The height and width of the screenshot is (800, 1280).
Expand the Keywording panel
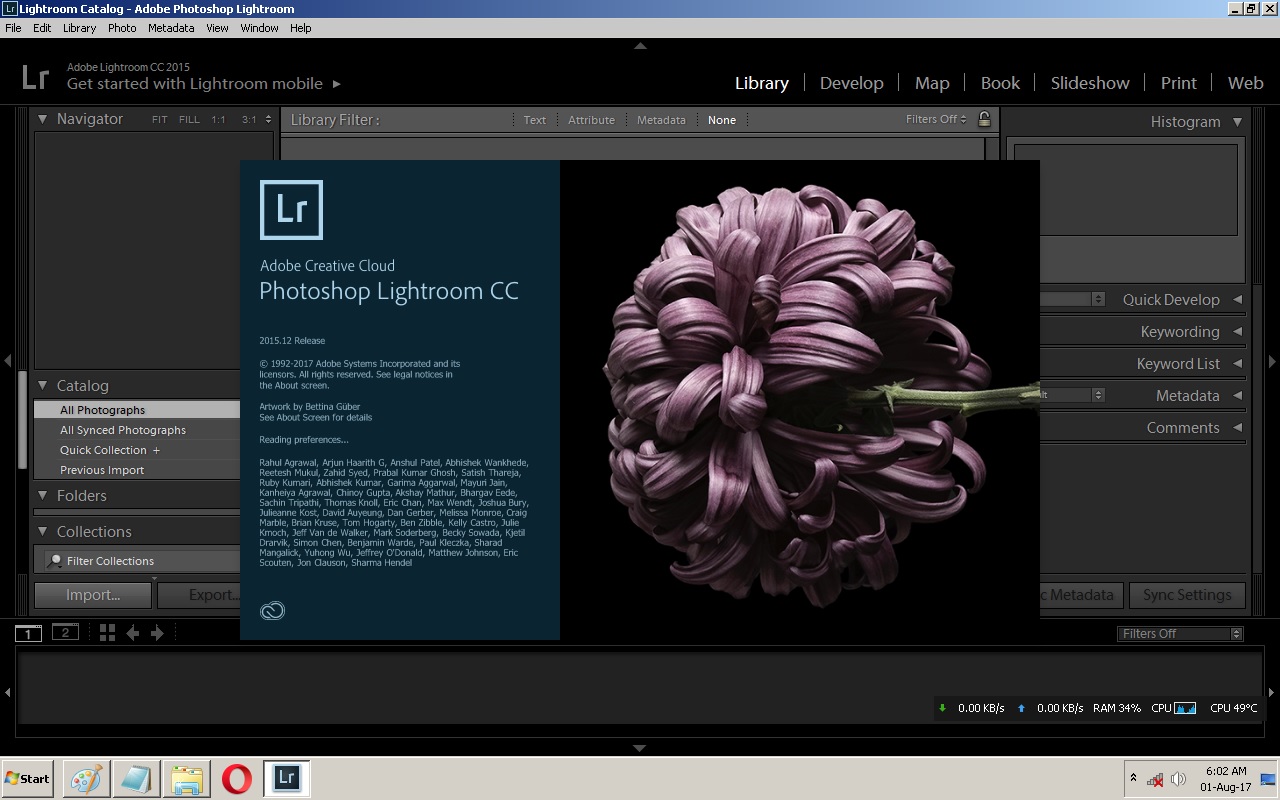(x=1237, y=331)
